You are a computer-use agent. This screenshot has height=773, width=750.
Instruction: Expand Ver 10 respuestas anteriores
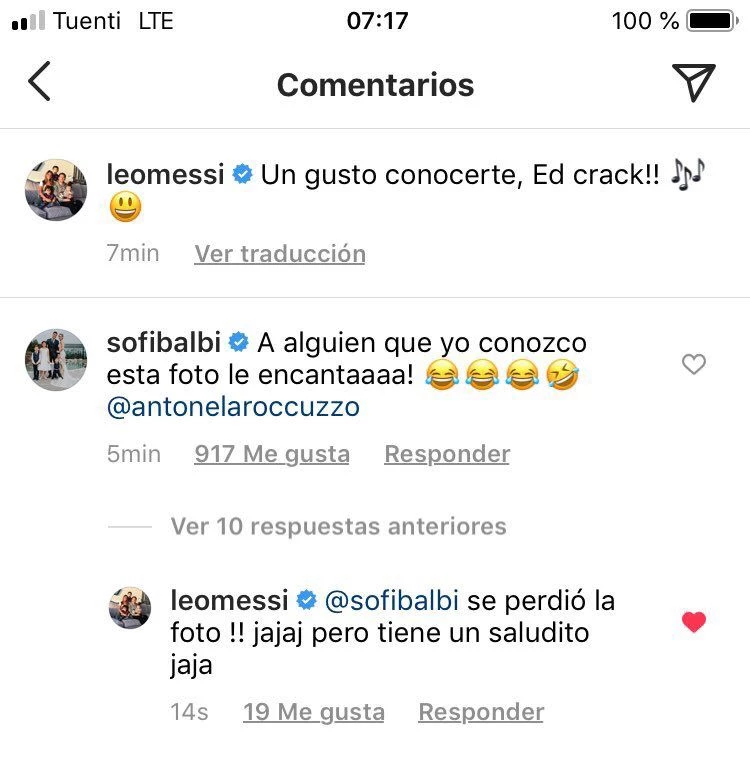(x=338, y=526)
